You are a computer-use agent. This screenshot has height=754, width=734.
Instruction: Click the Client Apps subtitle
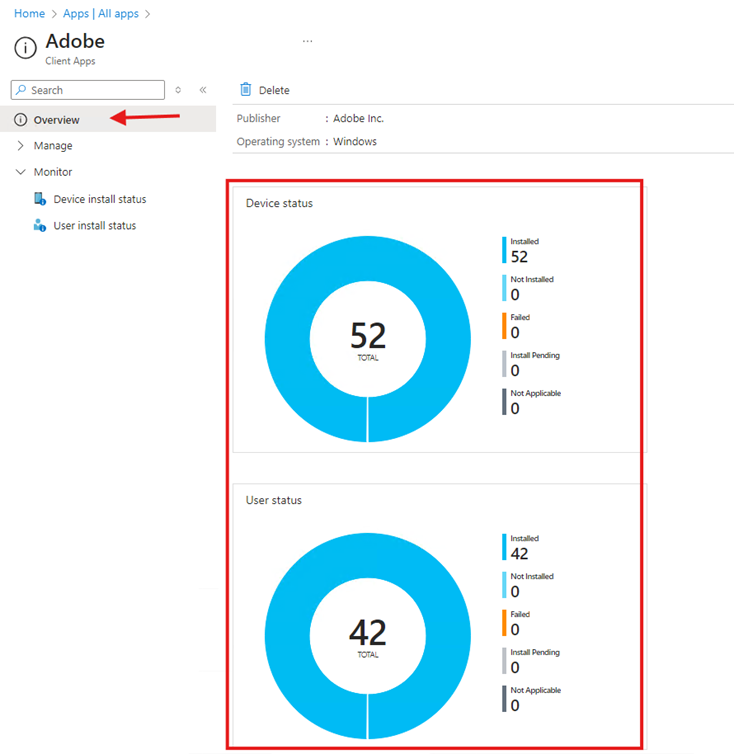point(70,61)
